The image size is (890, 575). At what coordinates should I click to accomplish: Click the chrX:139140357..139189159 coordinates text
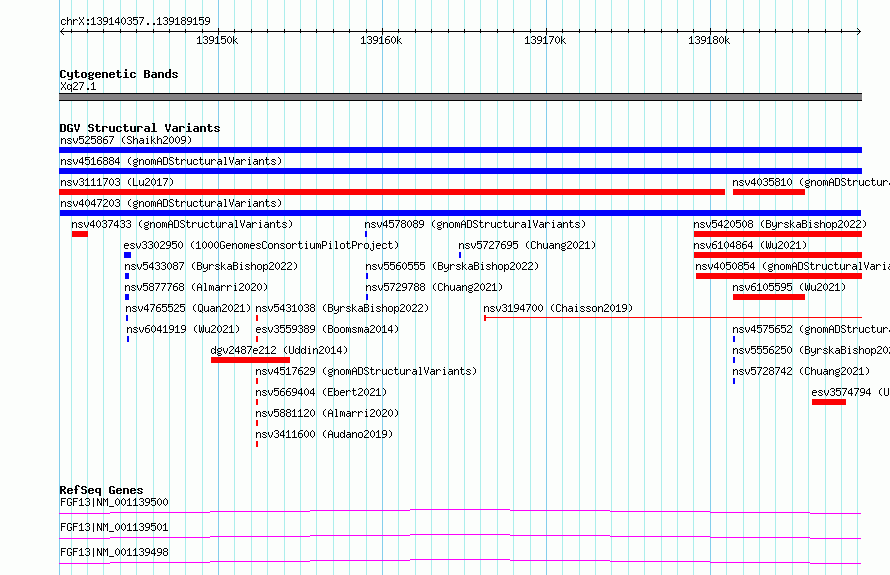(x=135, y=22)
